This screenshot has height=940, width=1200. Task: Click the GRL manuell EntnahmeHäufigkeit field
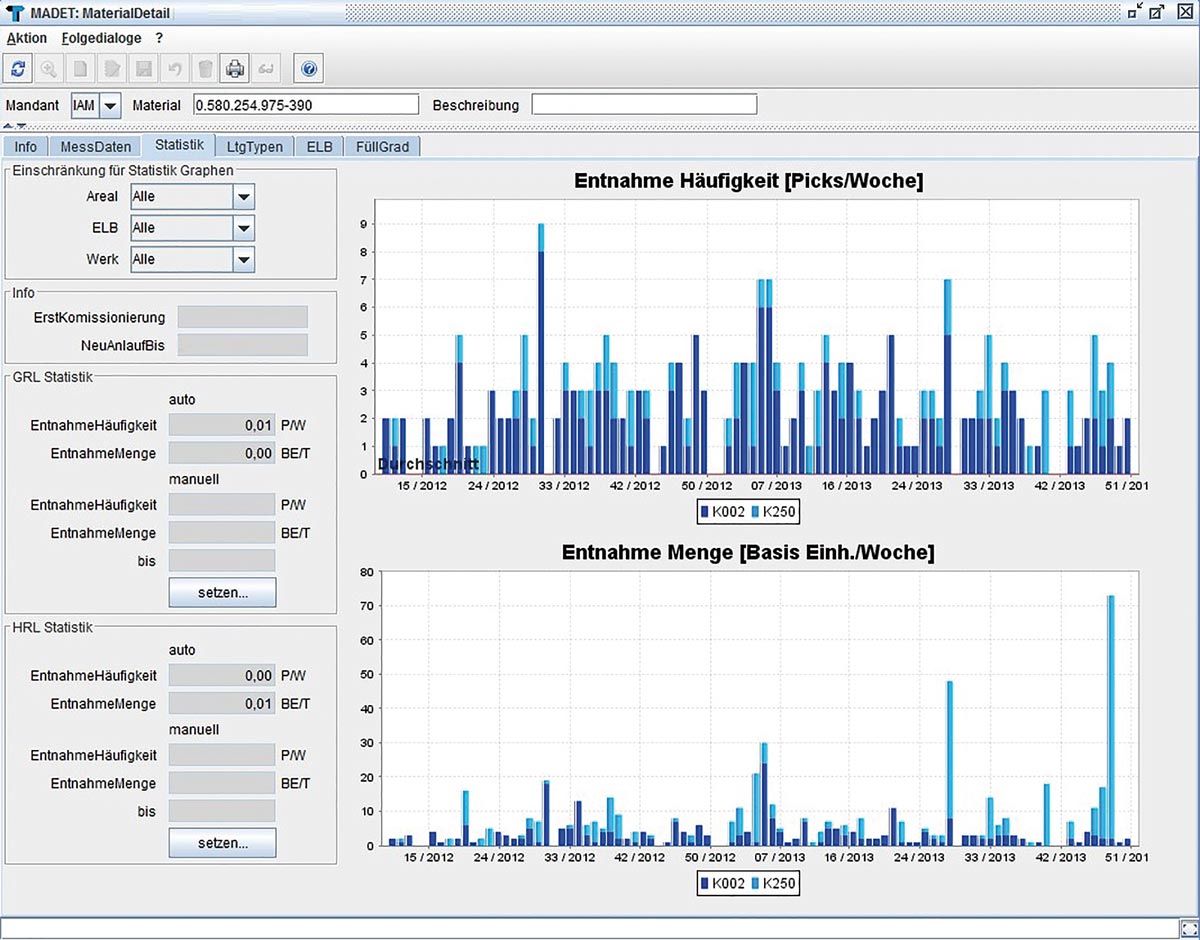(x=222, y=505)
